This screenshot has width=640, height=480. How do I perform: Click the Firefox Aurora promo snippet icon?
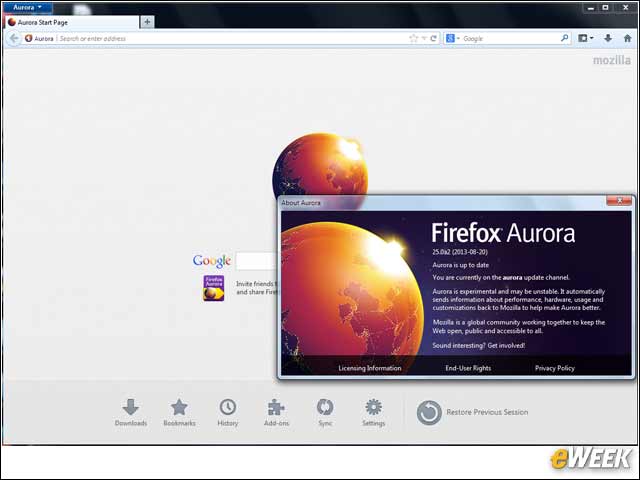[214, 288]
